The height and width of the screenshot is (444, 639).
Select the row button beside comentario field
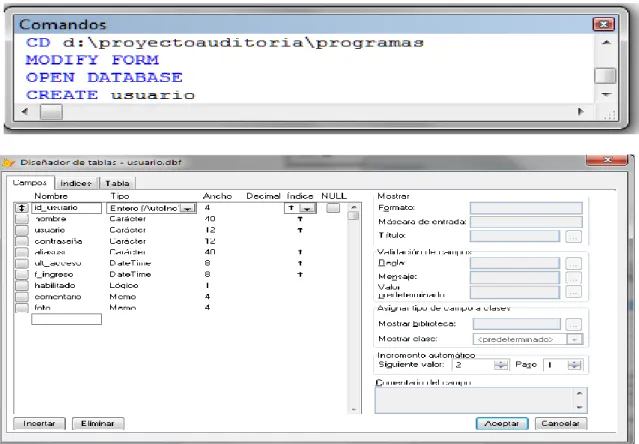coord(22,297)
